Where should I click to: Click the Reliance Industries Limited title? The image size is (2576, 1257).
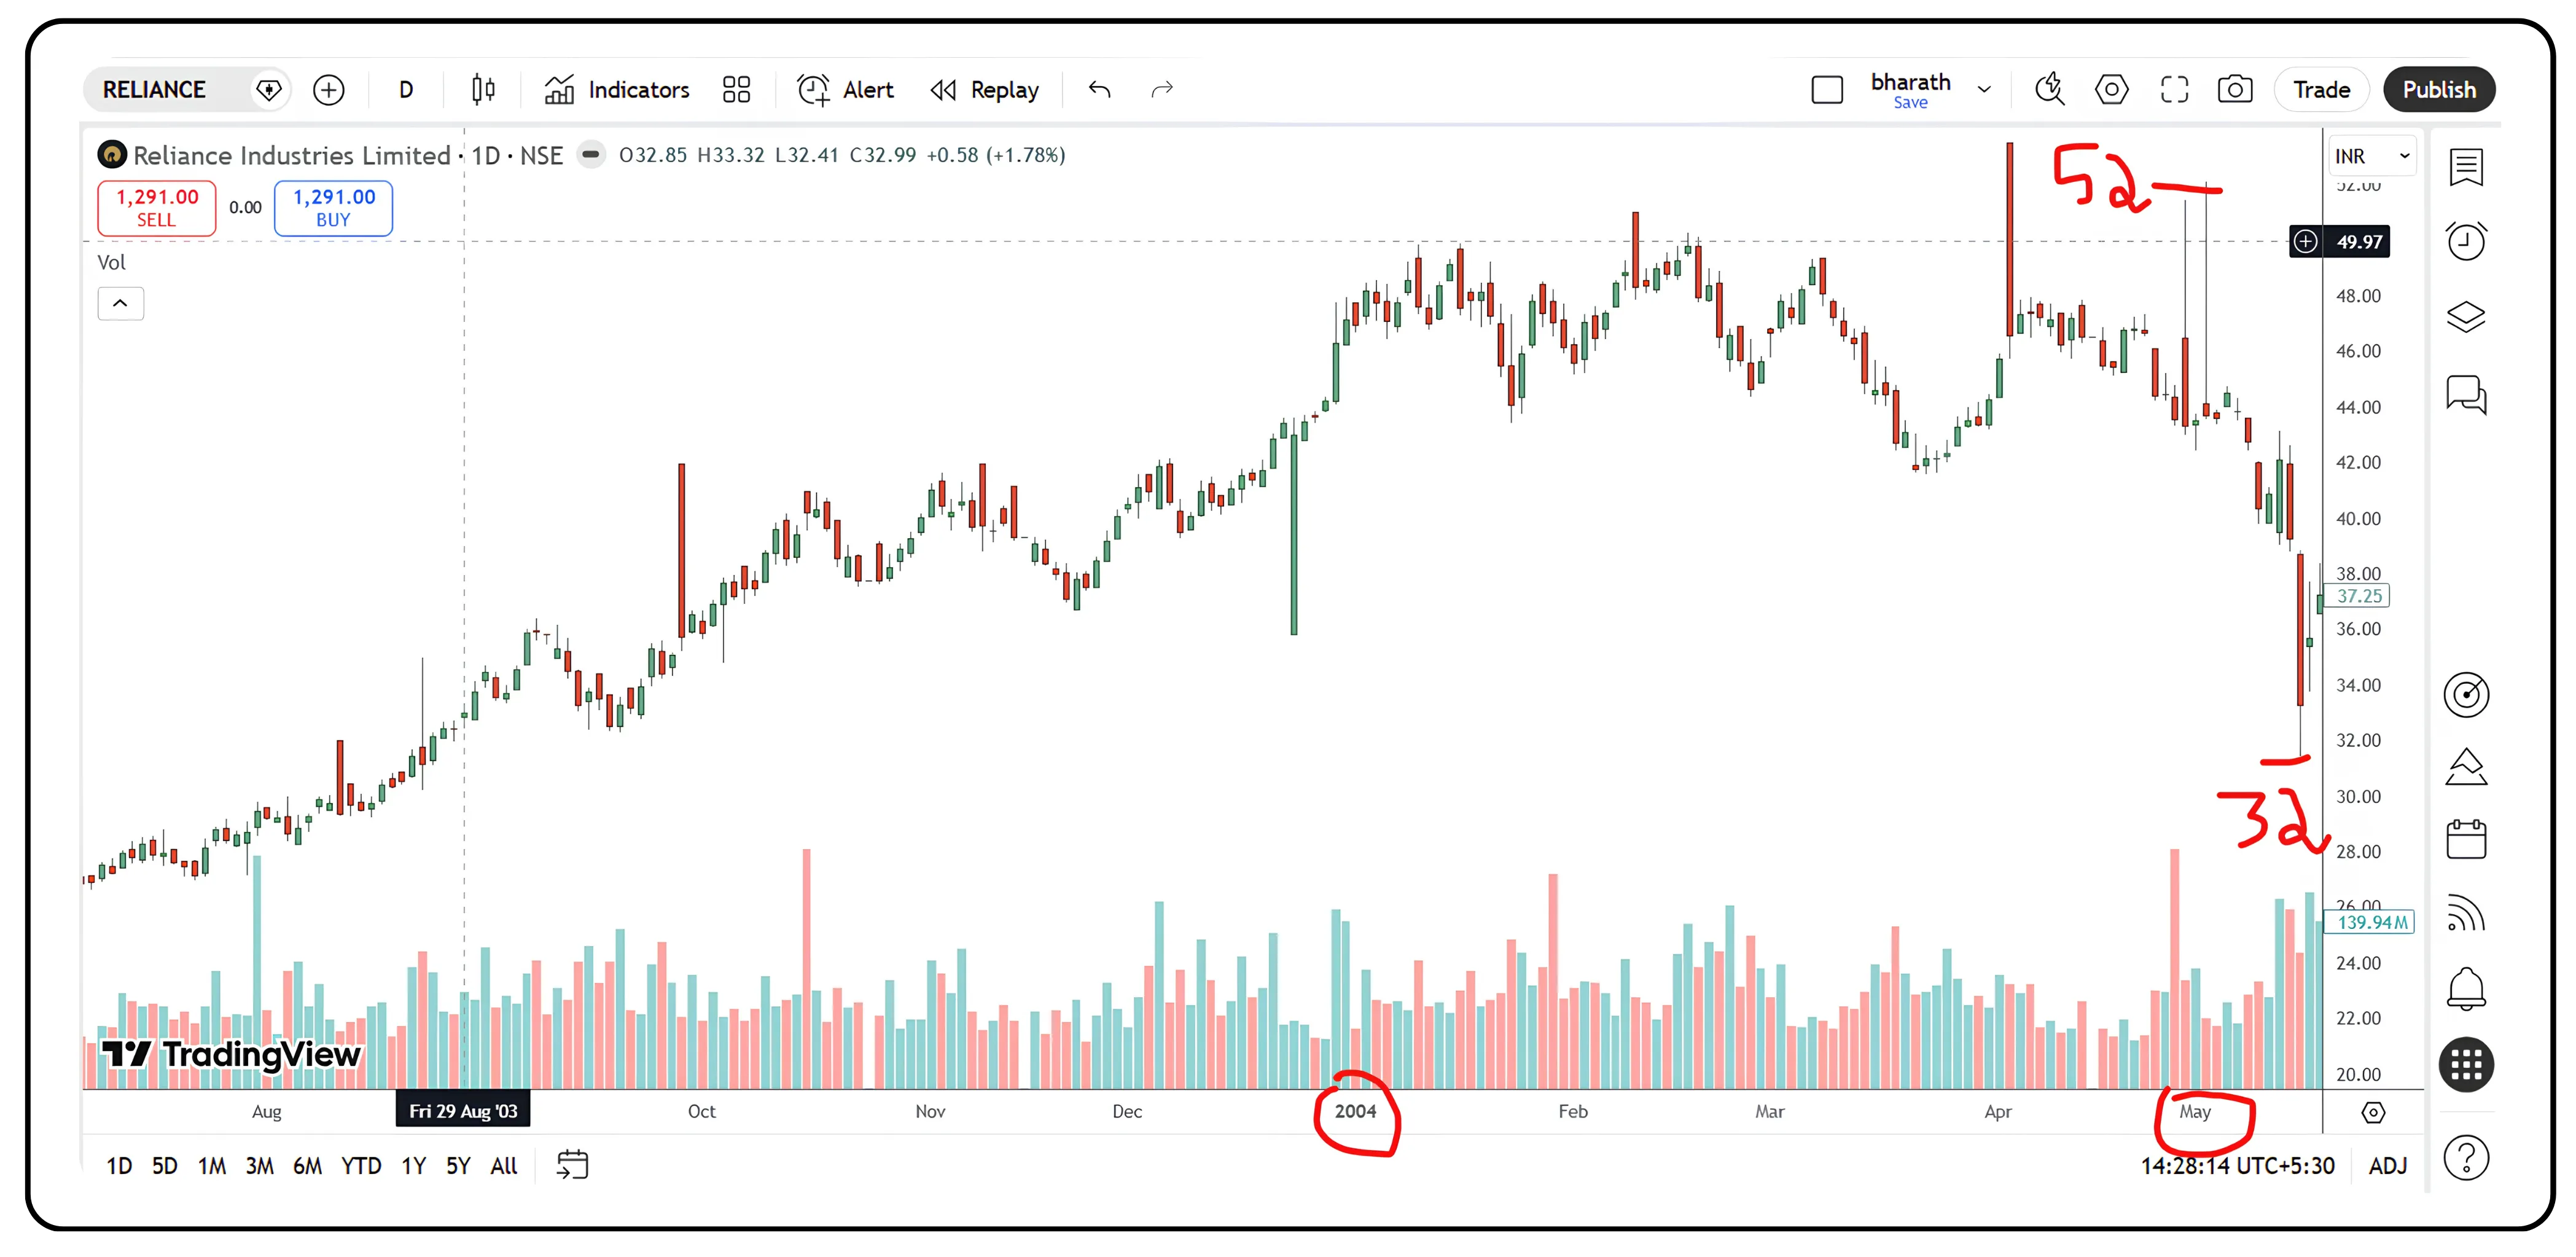tap(291, 156)
